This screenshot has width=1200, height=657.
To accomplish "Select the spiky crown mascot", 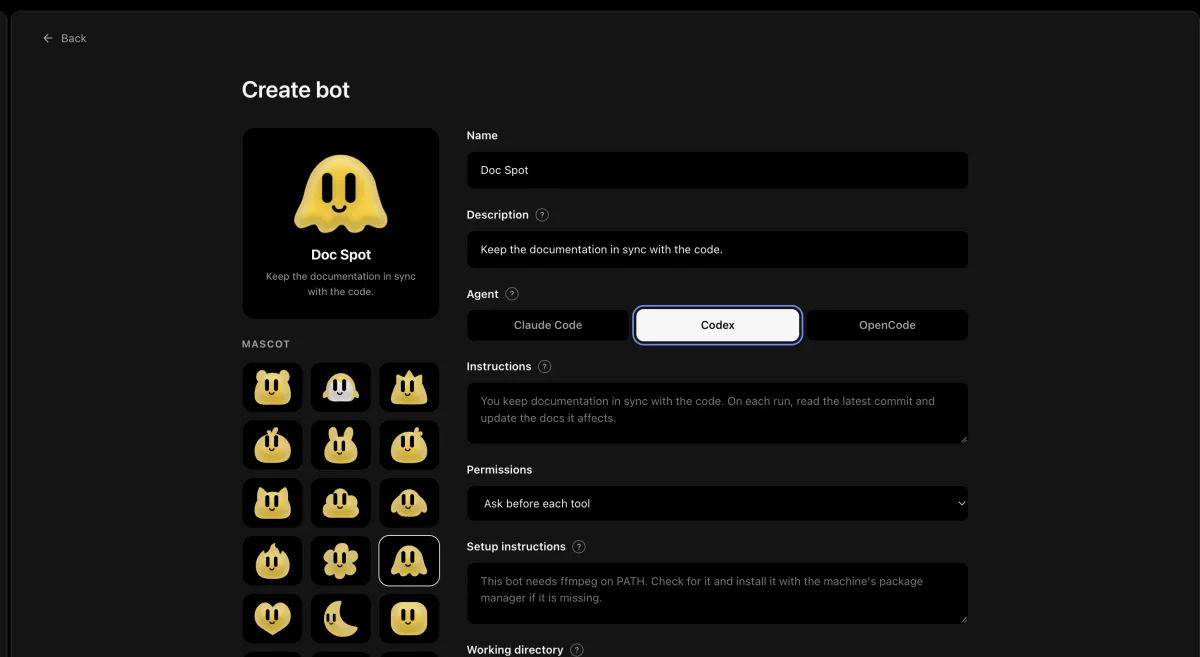I will (409, 387).
